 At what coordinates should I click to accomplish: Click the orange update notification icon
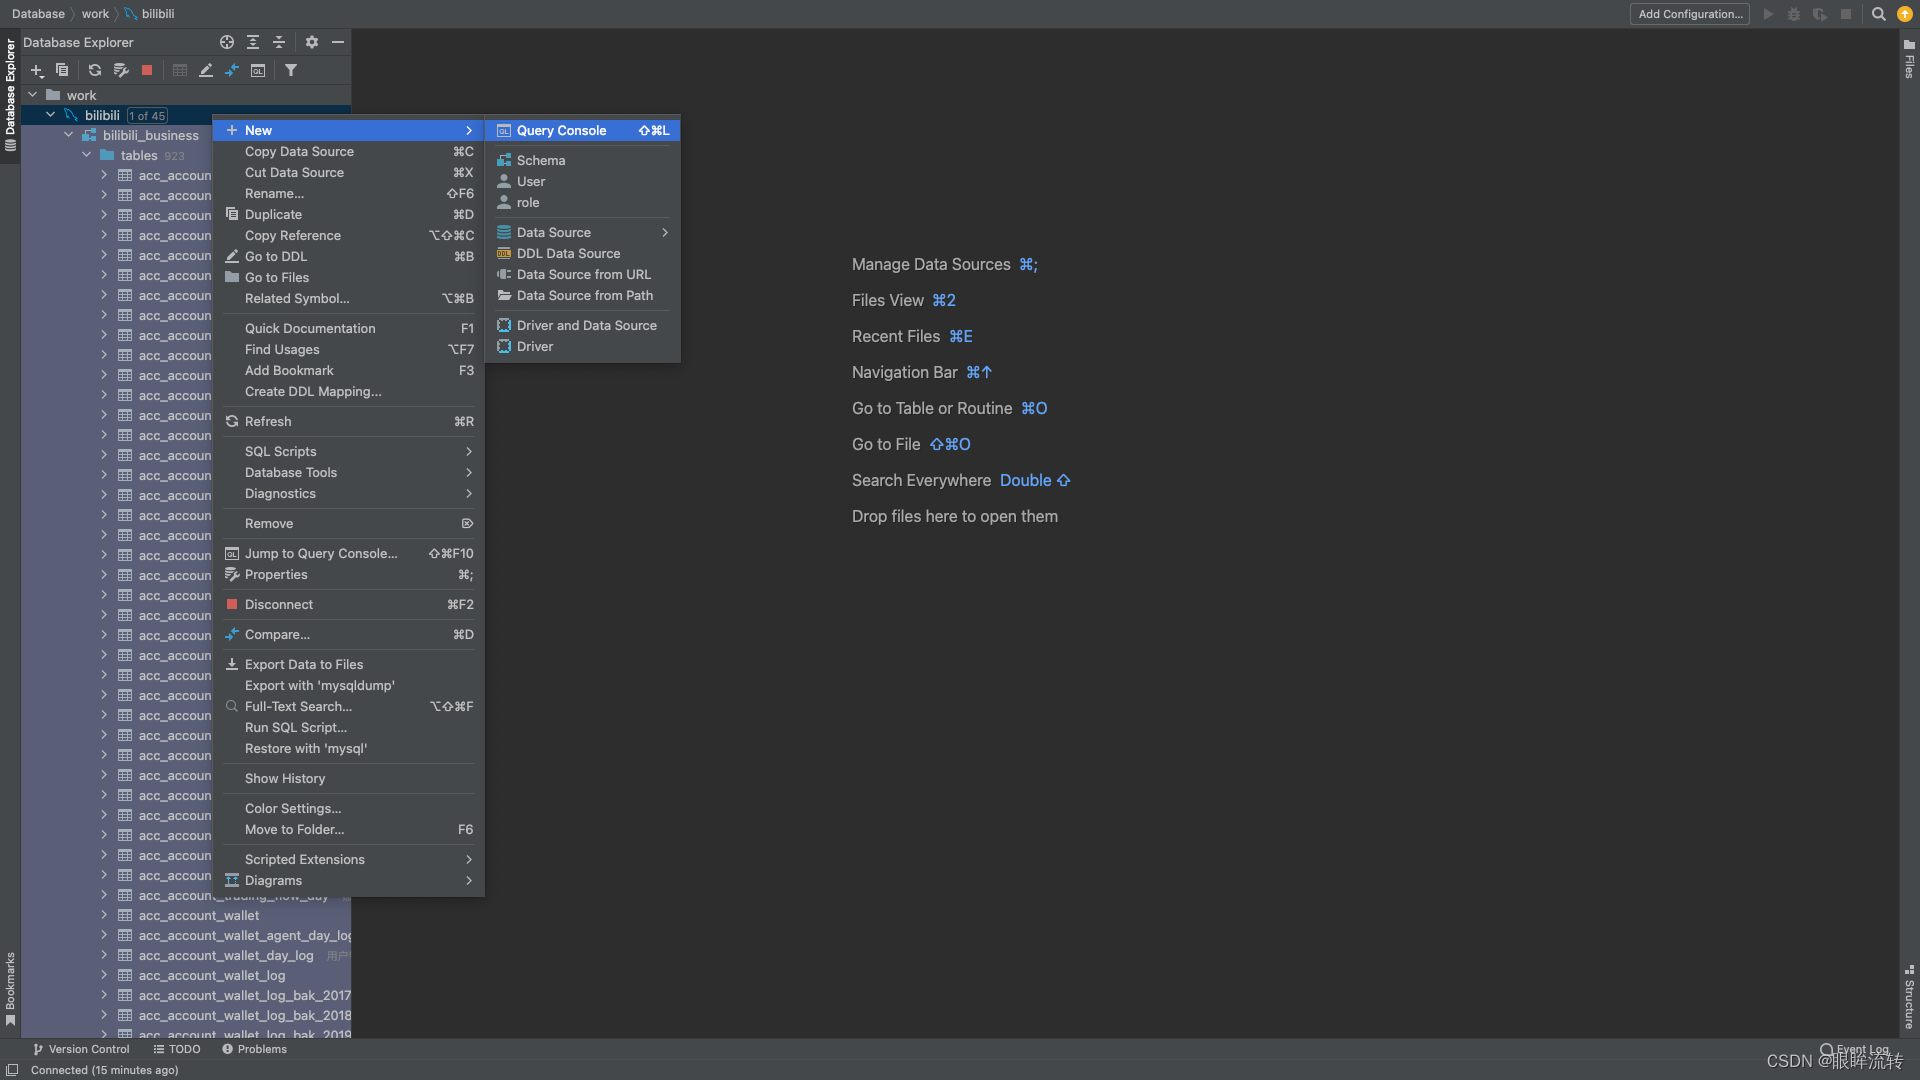click(x=1905, y=14)
